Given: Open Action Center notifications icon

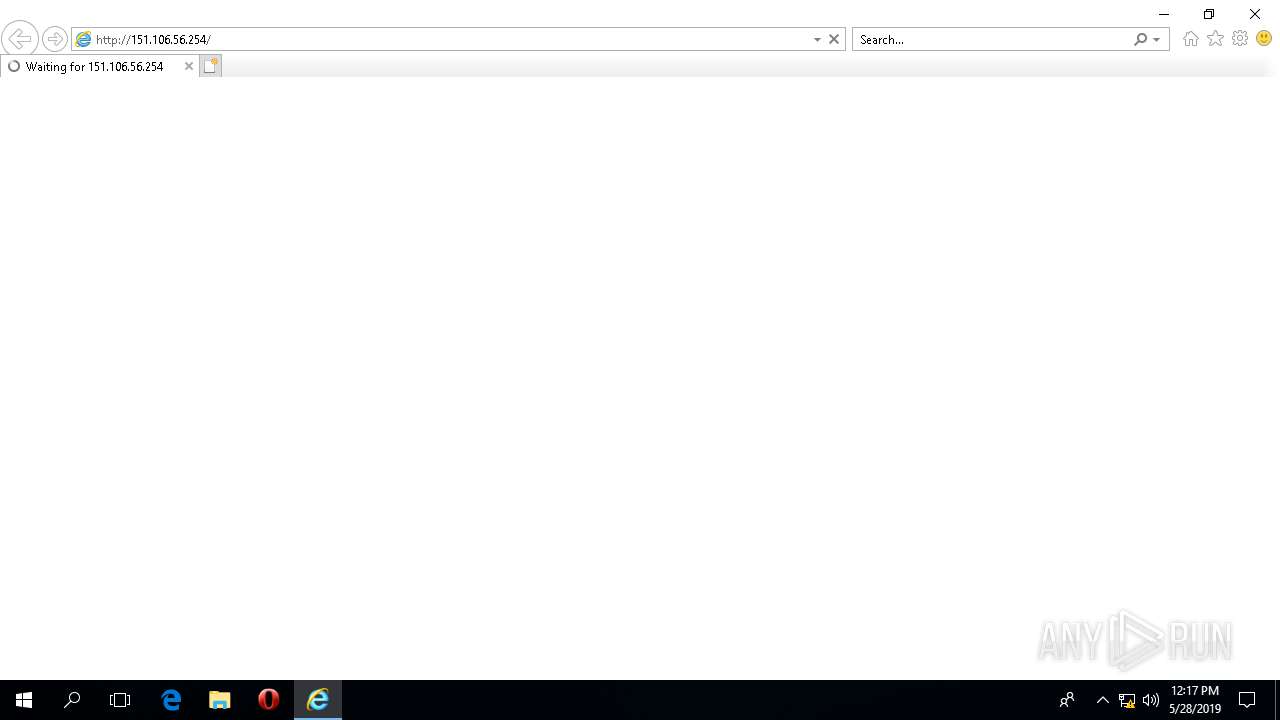Looking at the screenshot, I should [x=1247, y=700].
